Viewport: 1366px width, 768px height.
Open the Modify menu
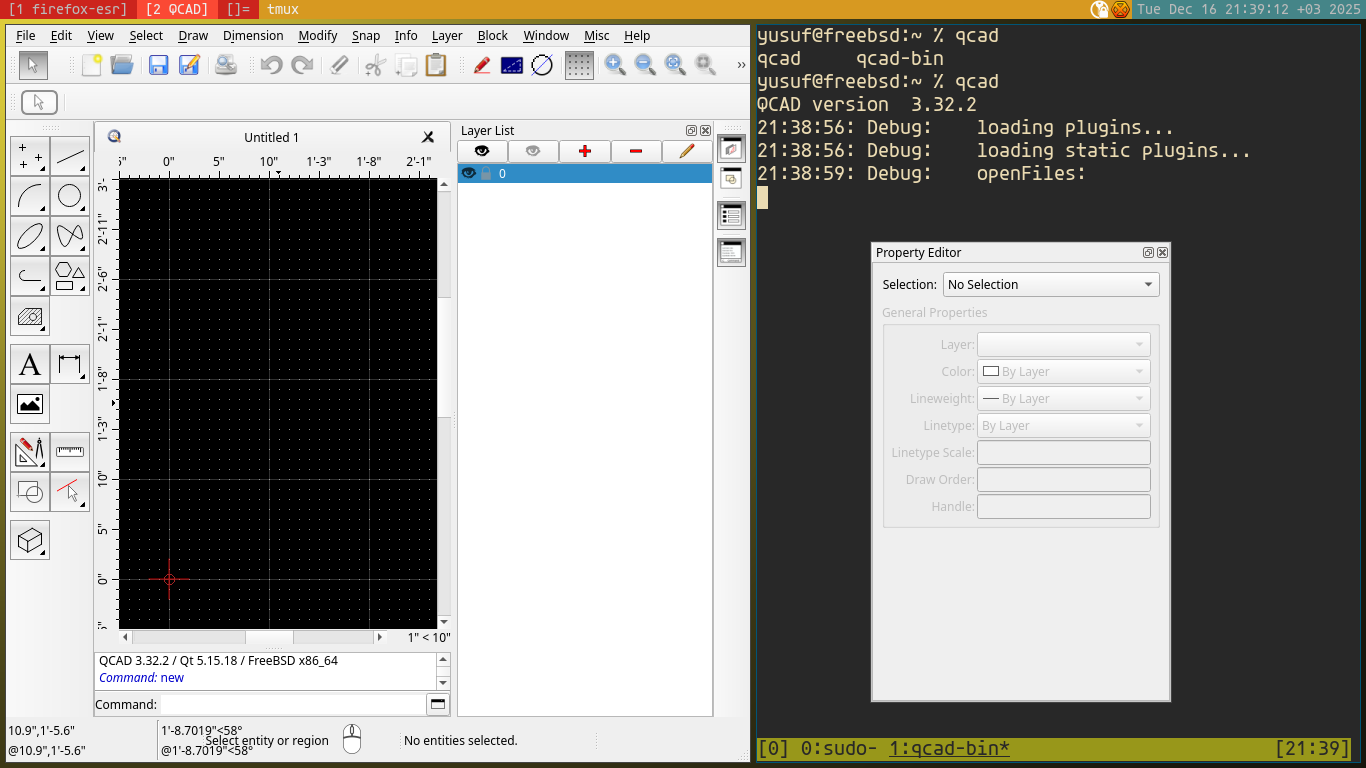tap(318, 35)
